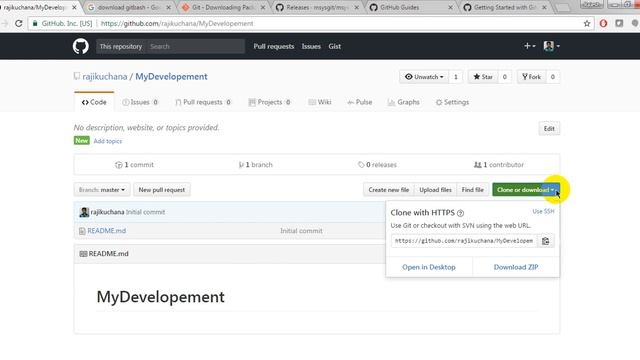Click the Add topics link
Viewport: 640px width, 360px height.
[108, 141]
